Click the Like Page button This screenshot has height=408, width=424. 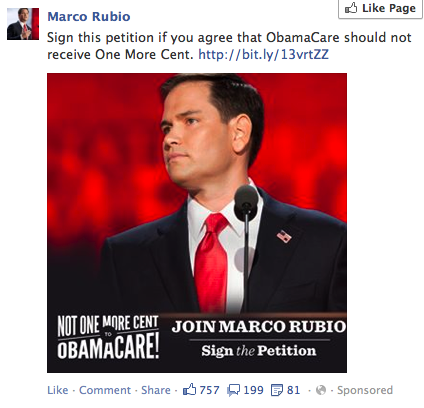(x=381, y=8)
